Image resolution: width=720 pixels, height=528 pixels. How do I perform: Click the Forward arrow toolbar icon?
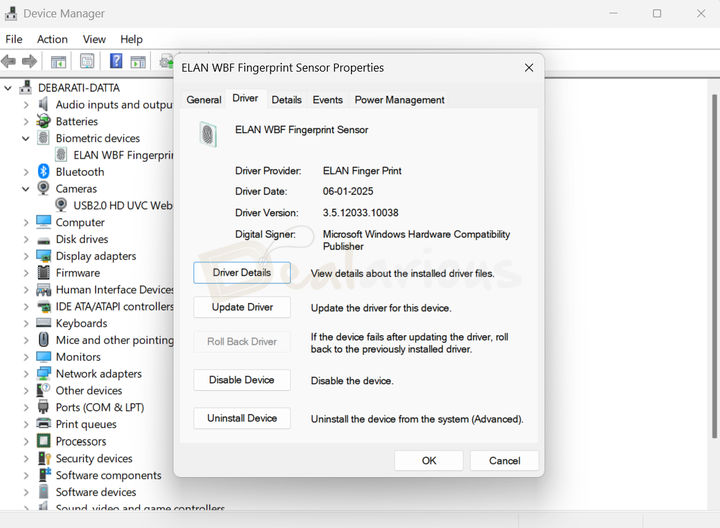tap(29, 61)
